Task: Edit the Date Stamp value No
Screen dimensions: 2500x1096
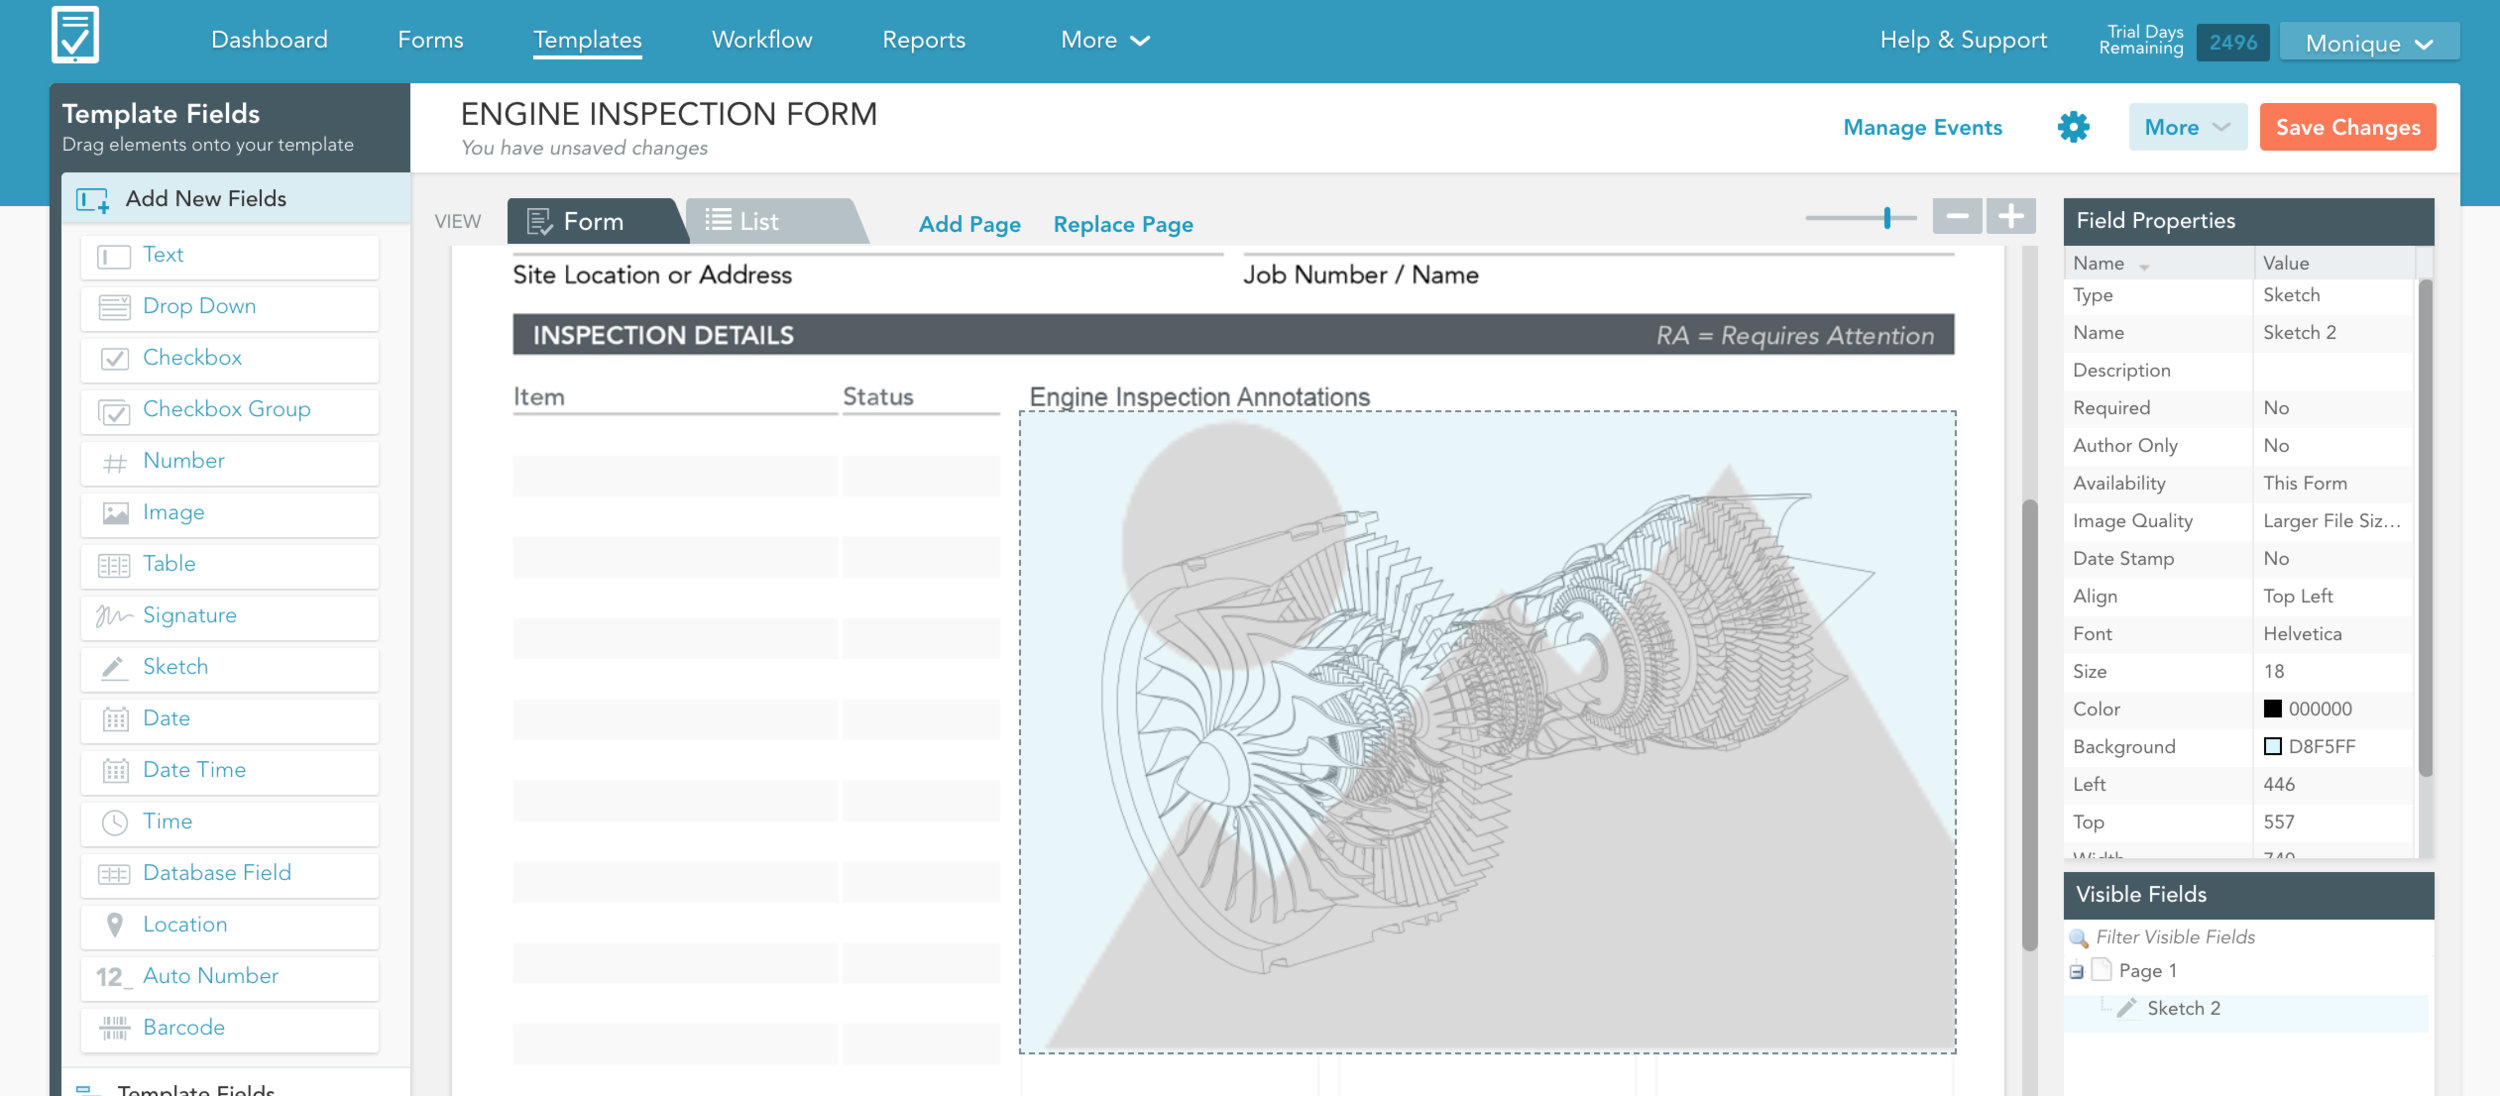Action: tap(2334, 559)
